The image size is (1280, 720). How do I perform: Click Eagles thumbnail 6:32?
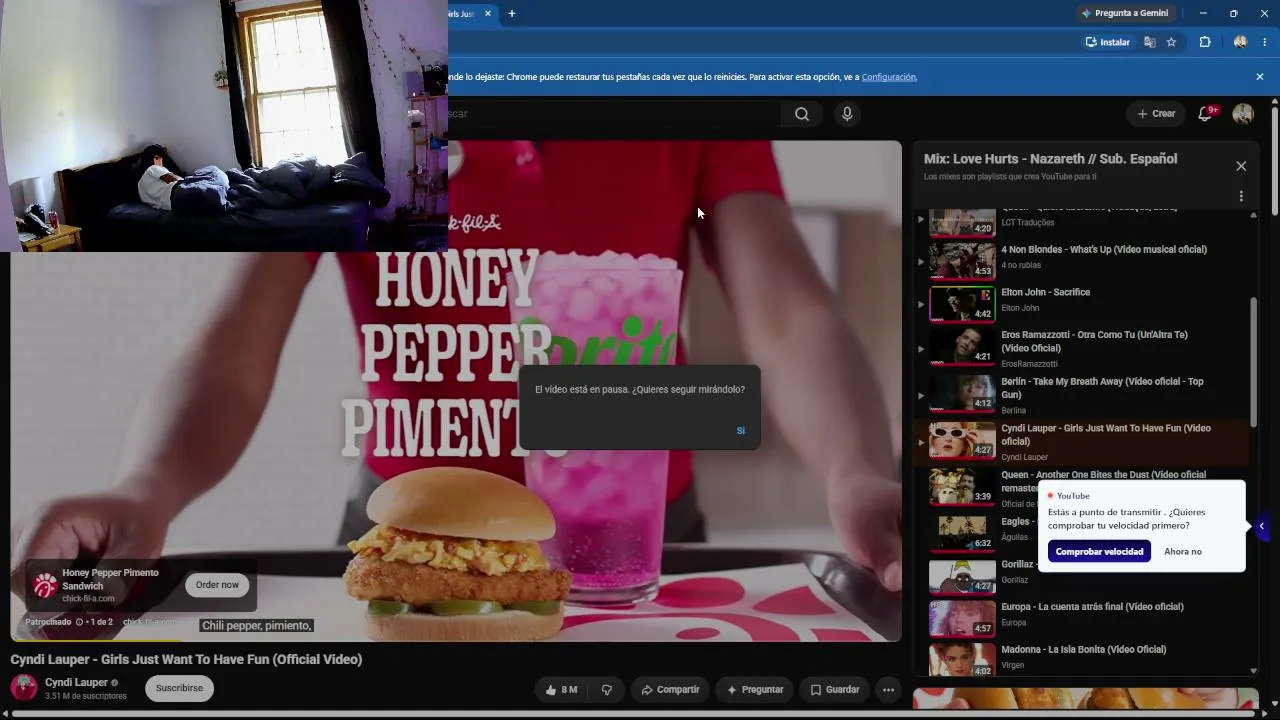click(962, 533)
